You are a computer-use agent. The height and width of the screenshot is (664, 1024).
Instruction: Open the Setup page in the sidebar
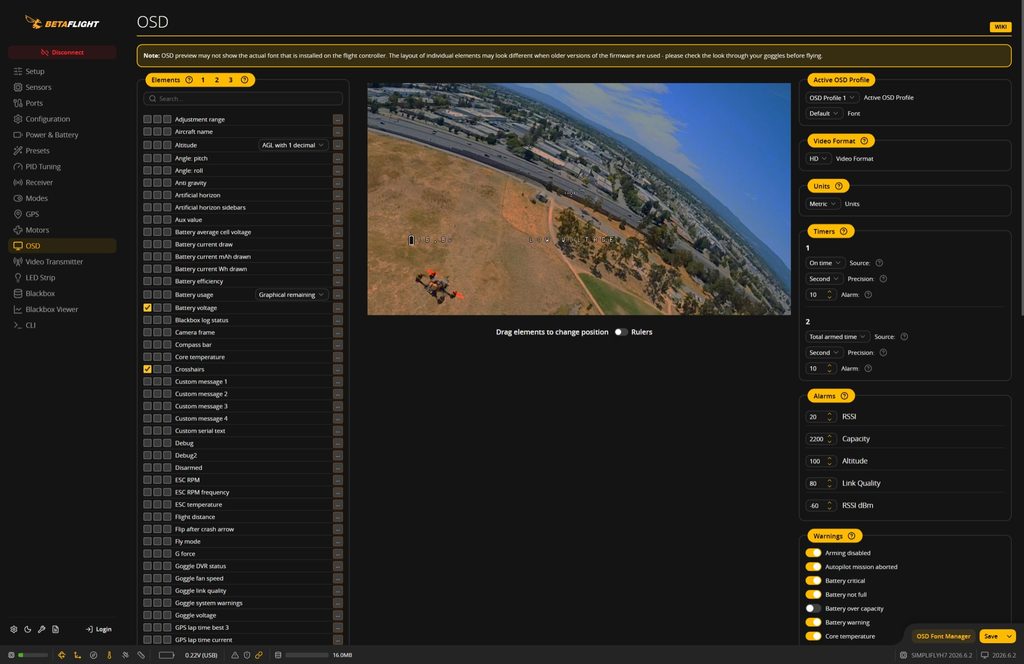point(62,71)
